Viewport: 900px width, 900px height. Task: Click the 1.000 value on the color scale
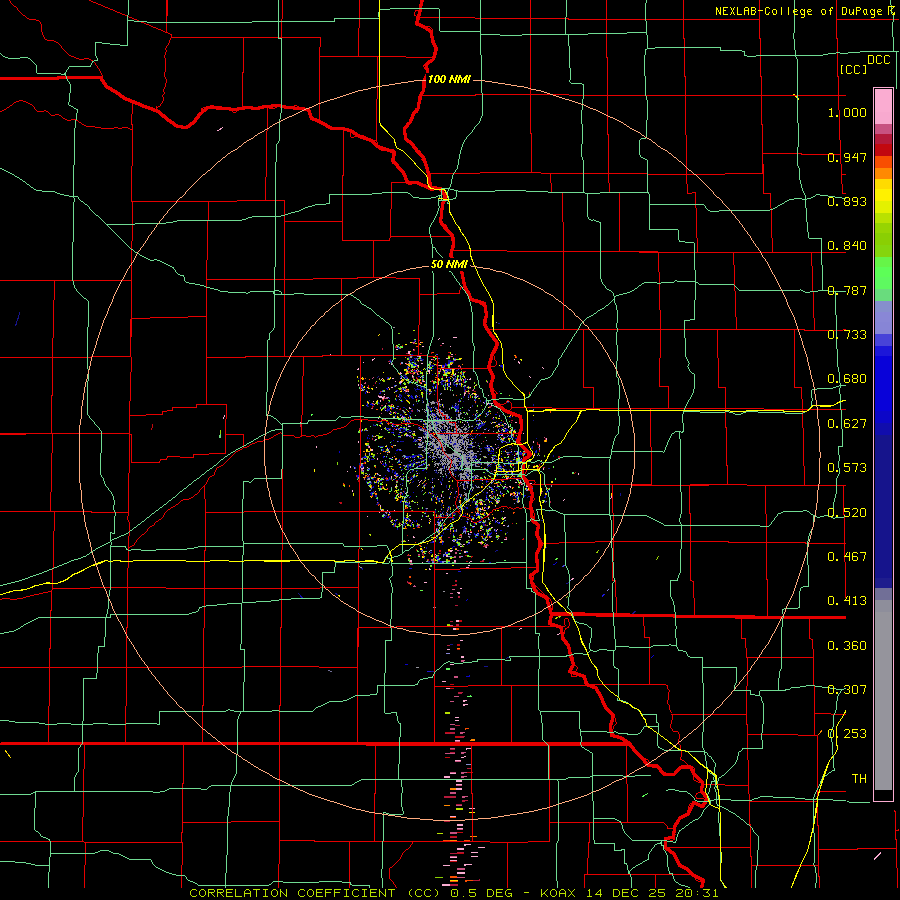coord(847,112)
